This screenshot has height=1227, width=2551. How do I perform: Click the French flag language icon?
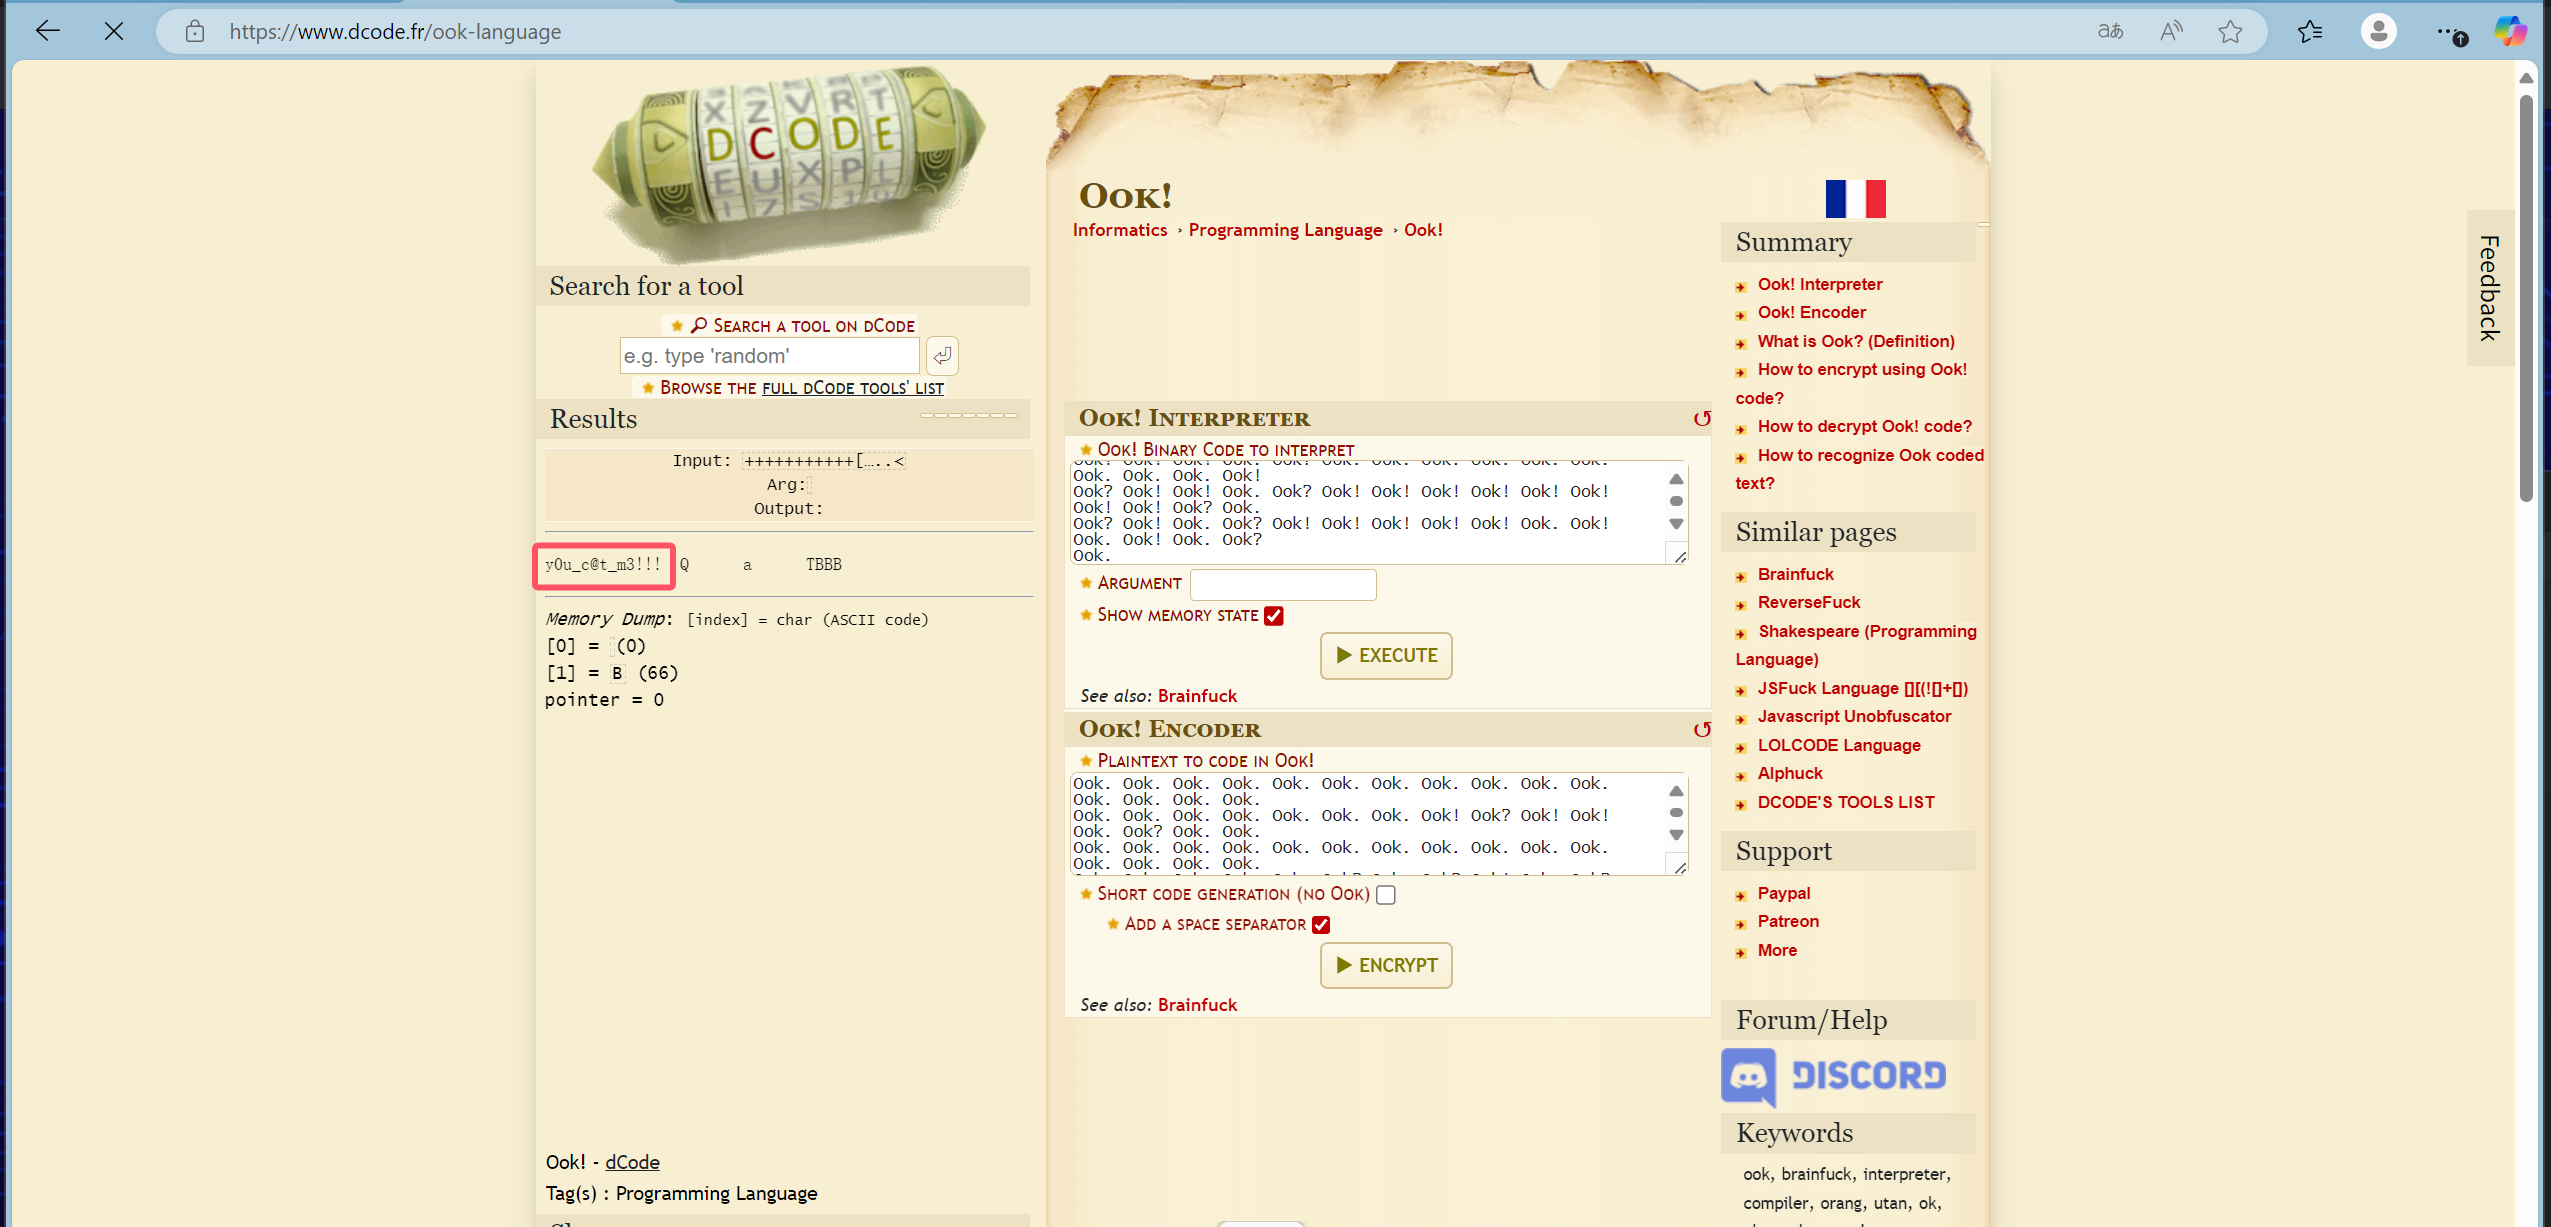(1855, 198)
